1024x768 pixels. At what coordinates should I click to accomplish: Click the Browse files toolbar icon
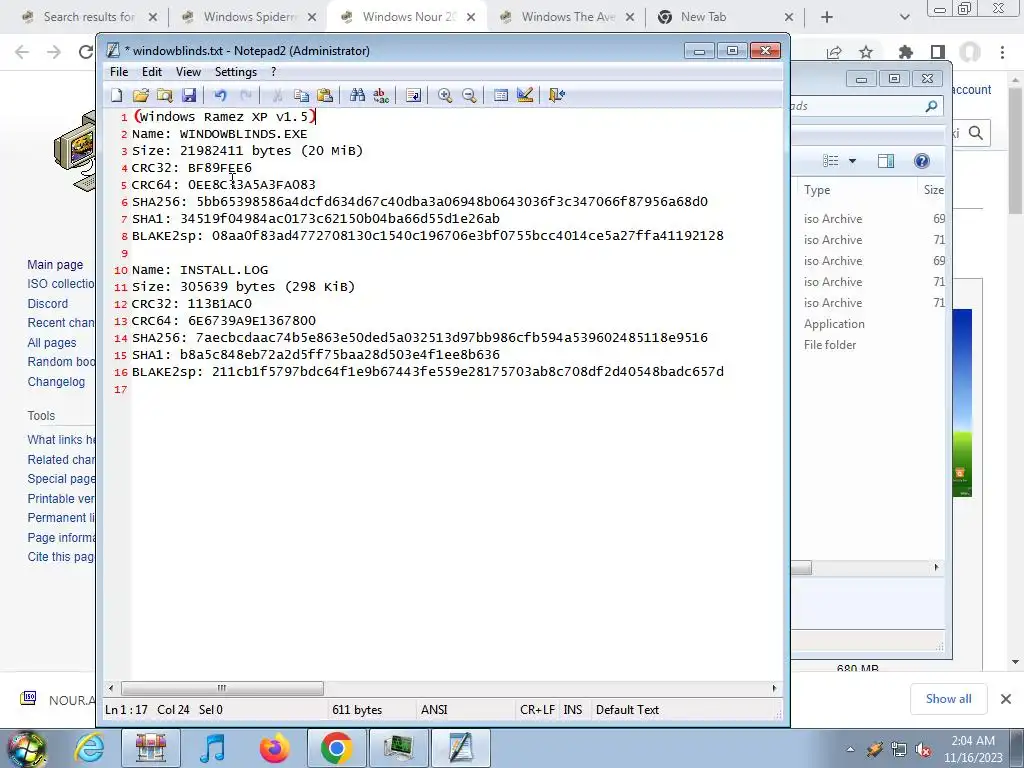pyautogui.click(x=165, y=95)
